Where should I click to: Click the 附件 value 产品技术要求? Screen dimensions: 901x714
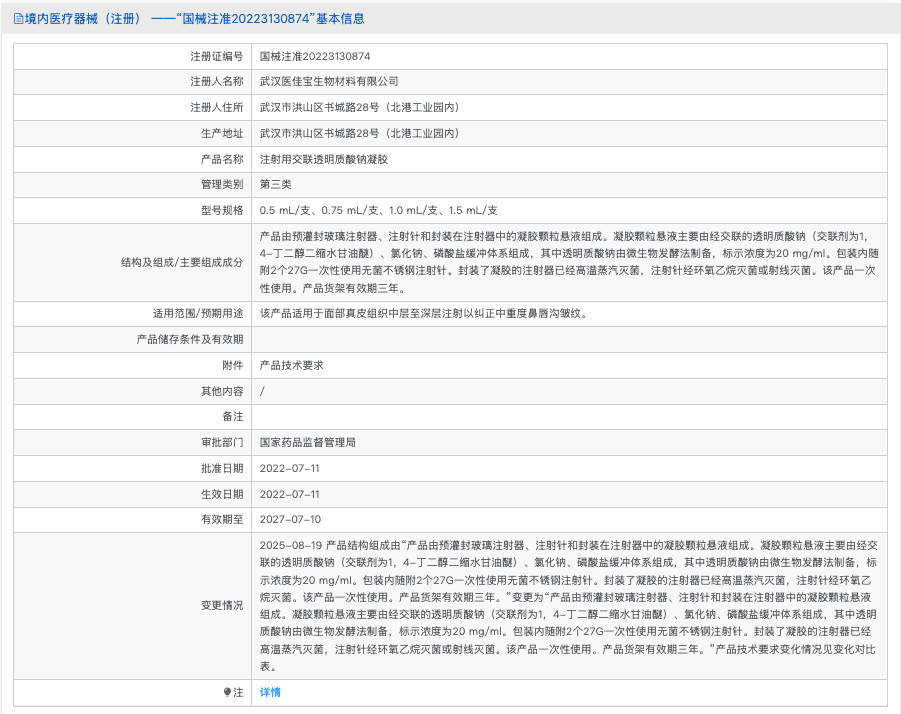pos(291,365)
